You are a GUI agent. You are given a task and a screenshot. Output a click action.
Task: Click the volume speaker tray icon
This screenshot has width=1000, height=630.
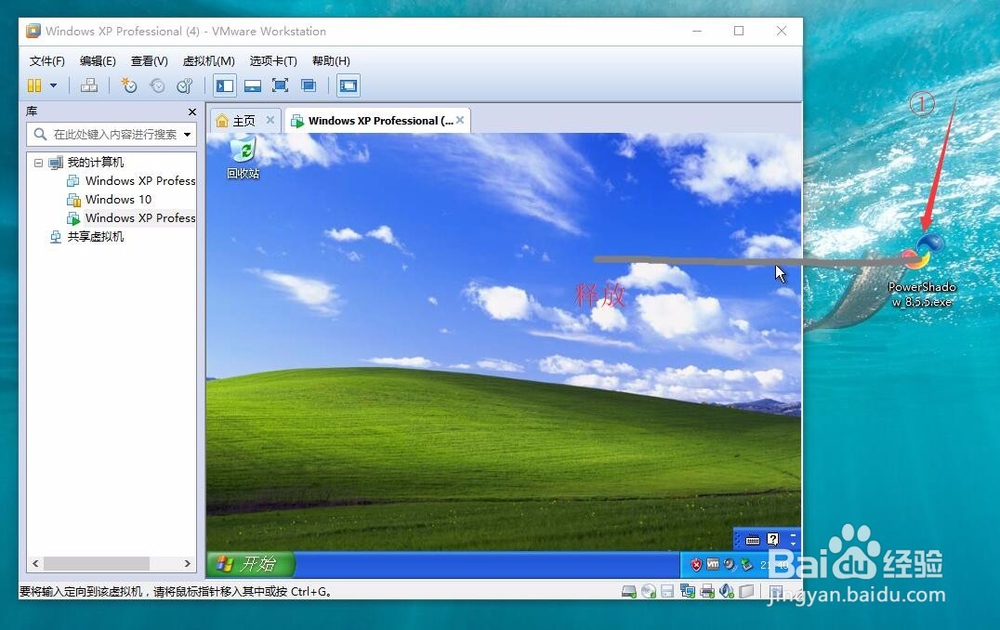(x=730, y=564)
